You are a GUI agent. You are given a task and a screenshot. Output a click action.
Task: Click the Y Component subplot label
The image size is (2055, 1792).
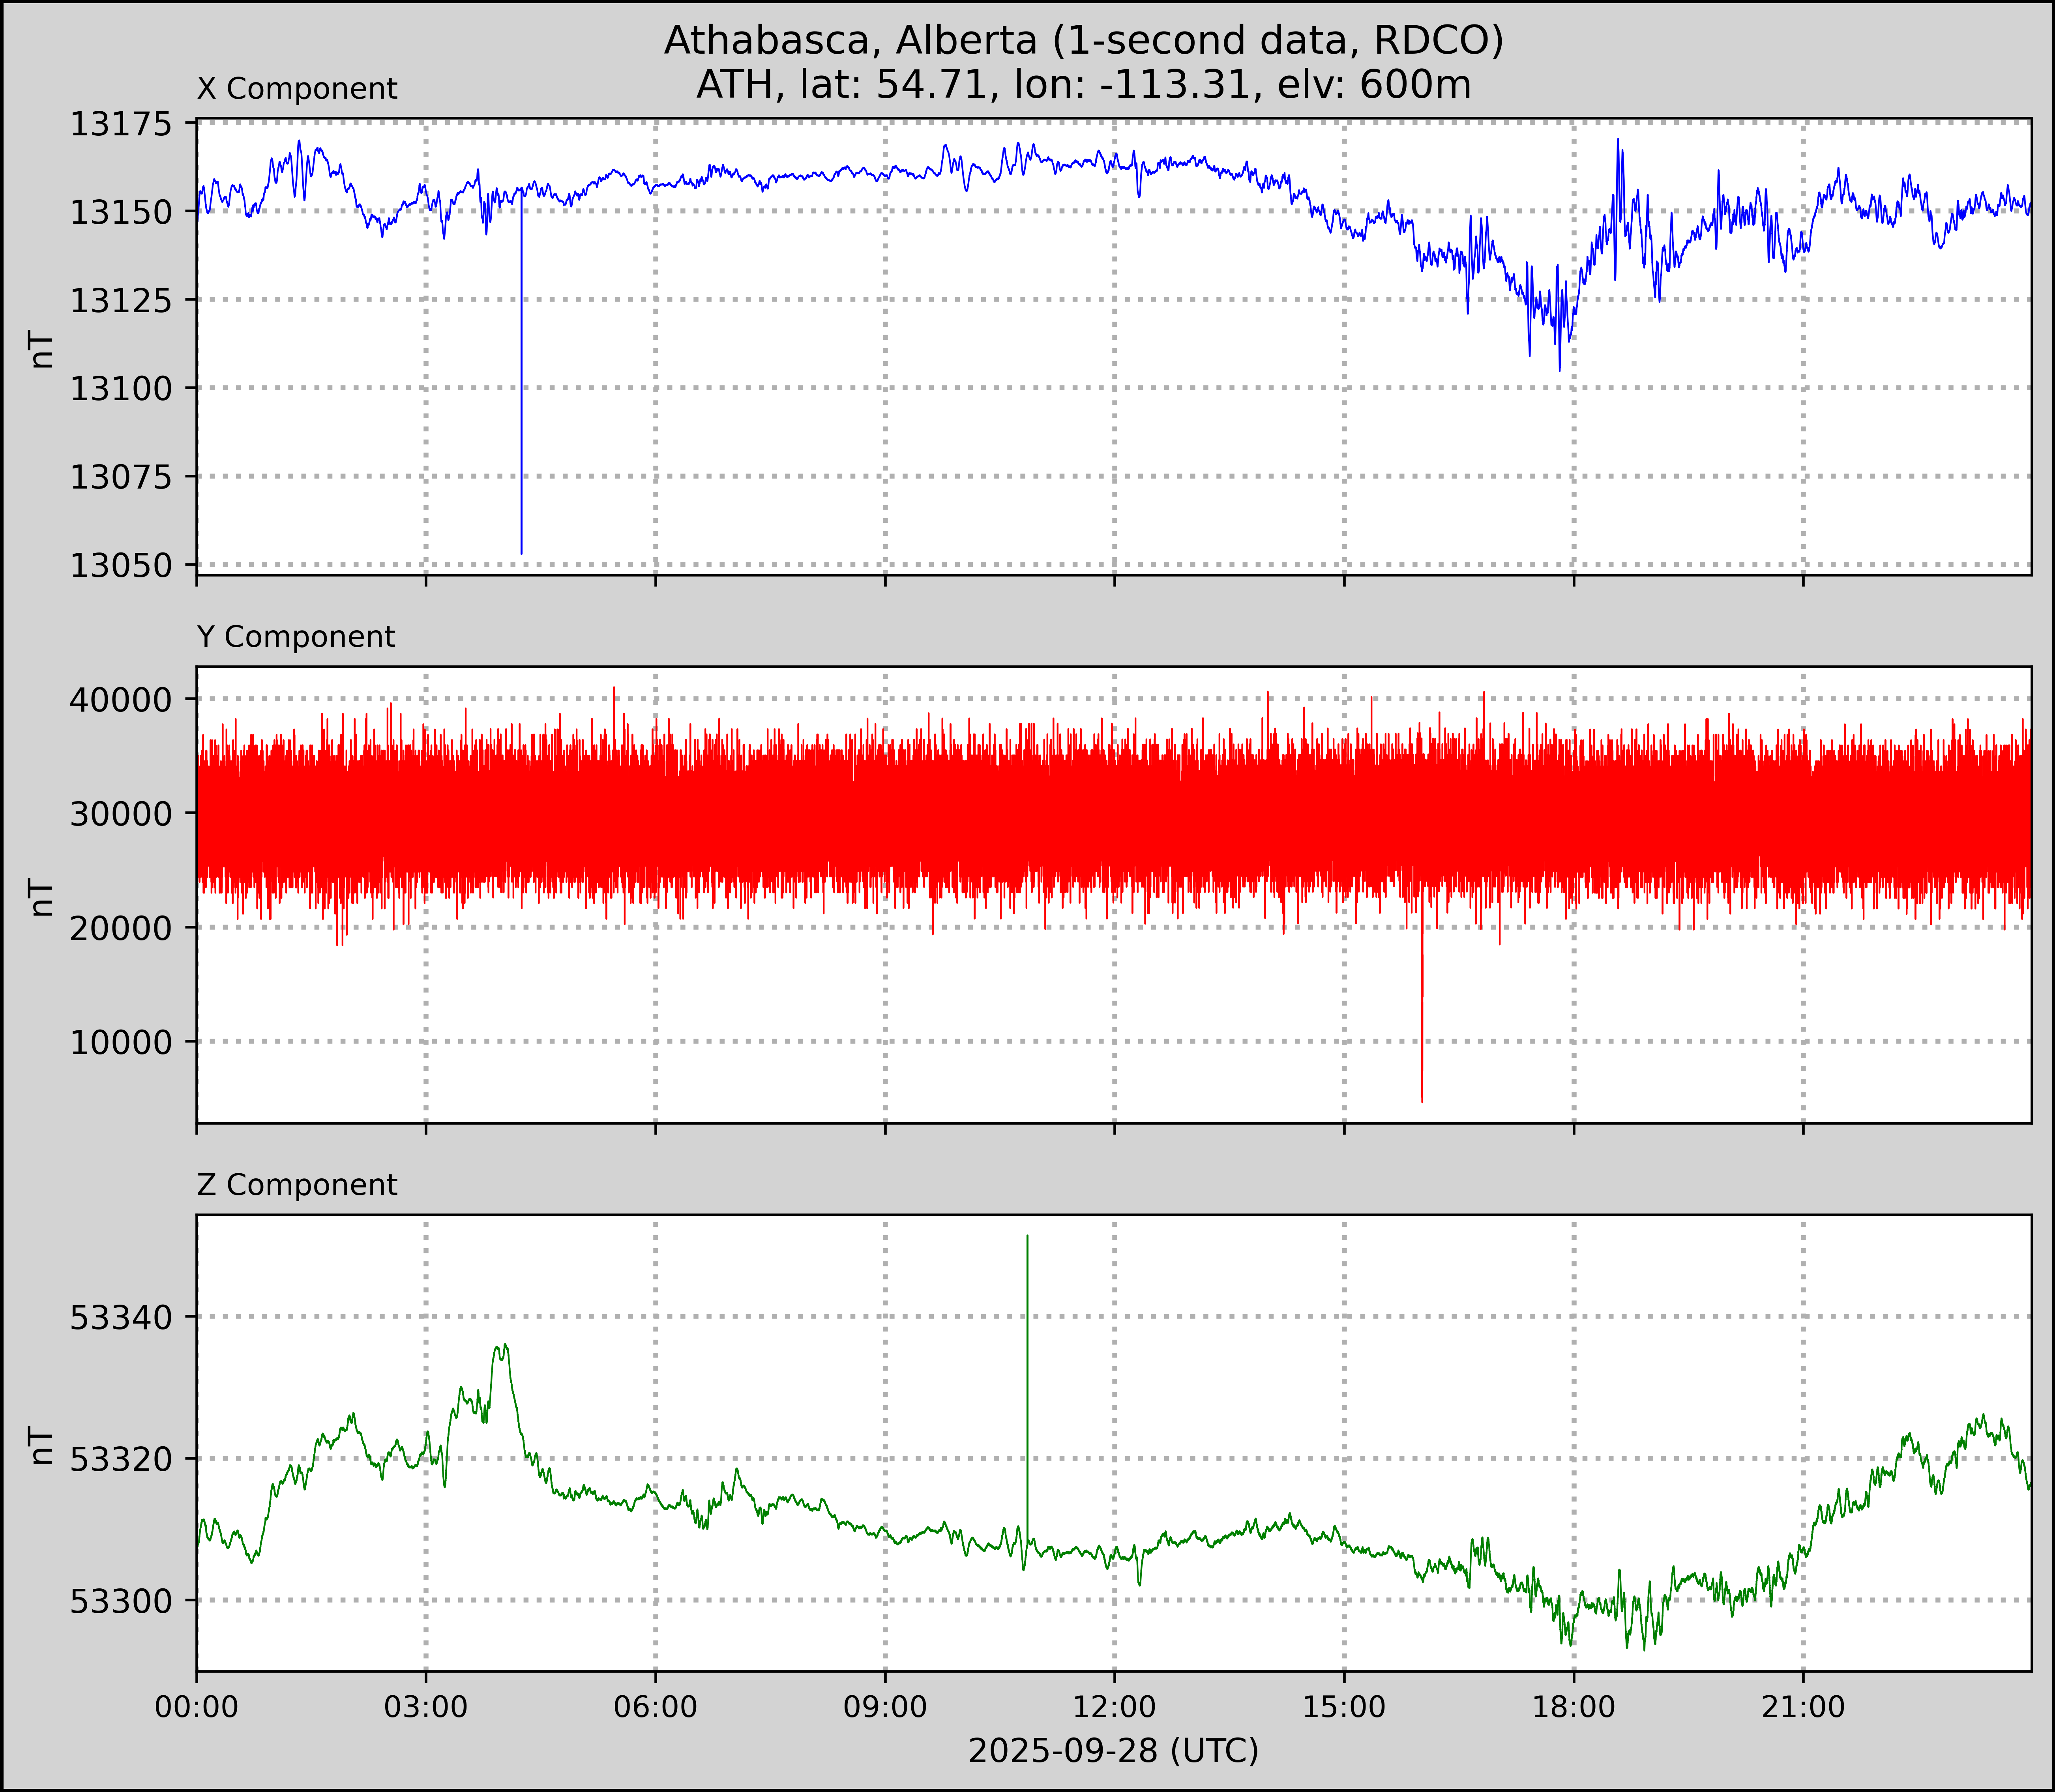click(296, 637)
